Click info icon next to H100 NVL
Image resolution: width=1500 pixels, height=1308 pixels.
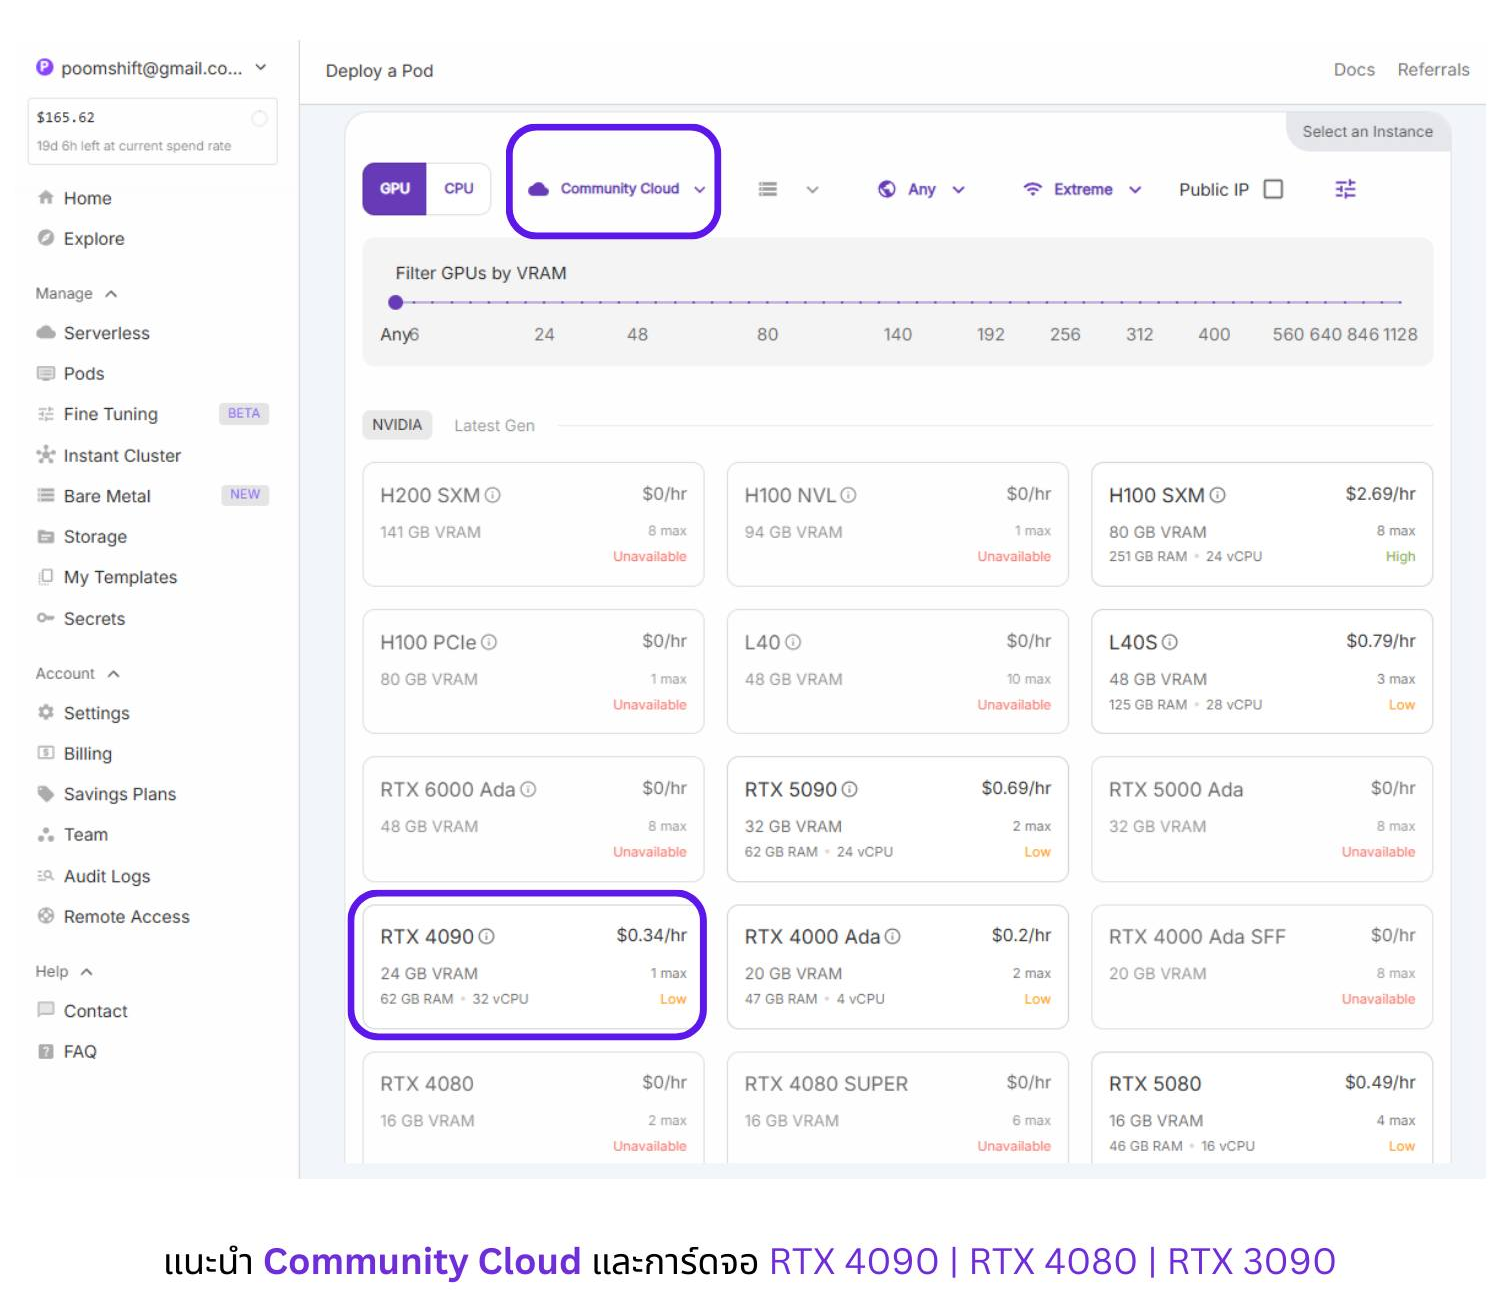click(848, 495)
